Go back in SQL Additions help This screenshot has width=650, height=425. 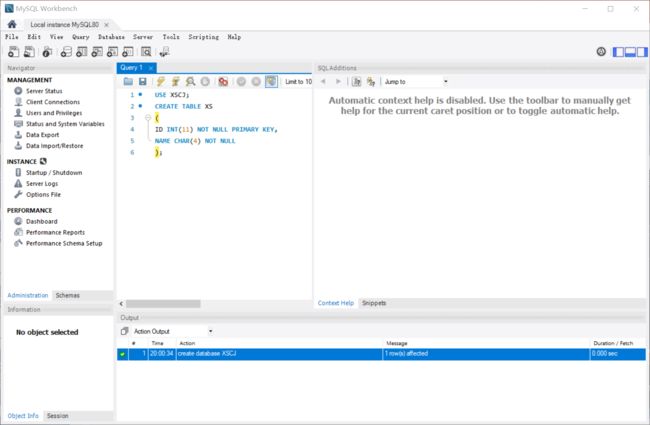click(323, 82)
